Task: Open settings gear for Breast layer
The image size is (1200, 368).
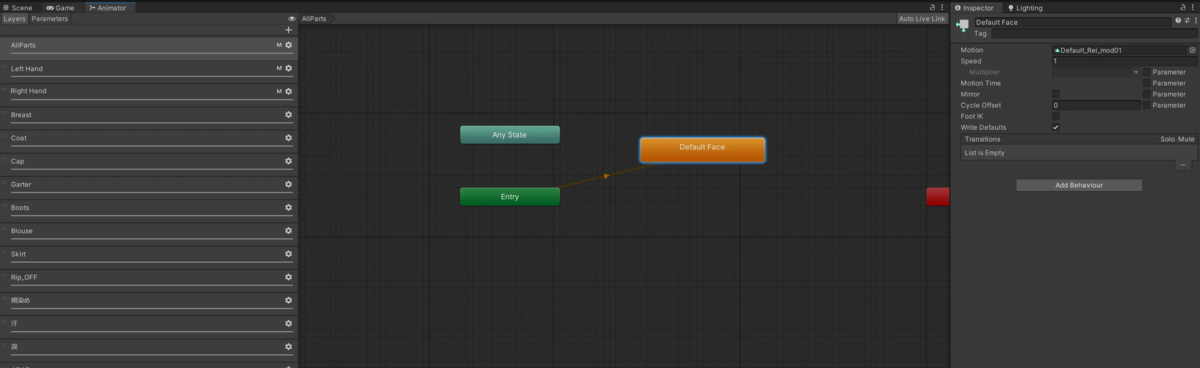Action: 289,115
